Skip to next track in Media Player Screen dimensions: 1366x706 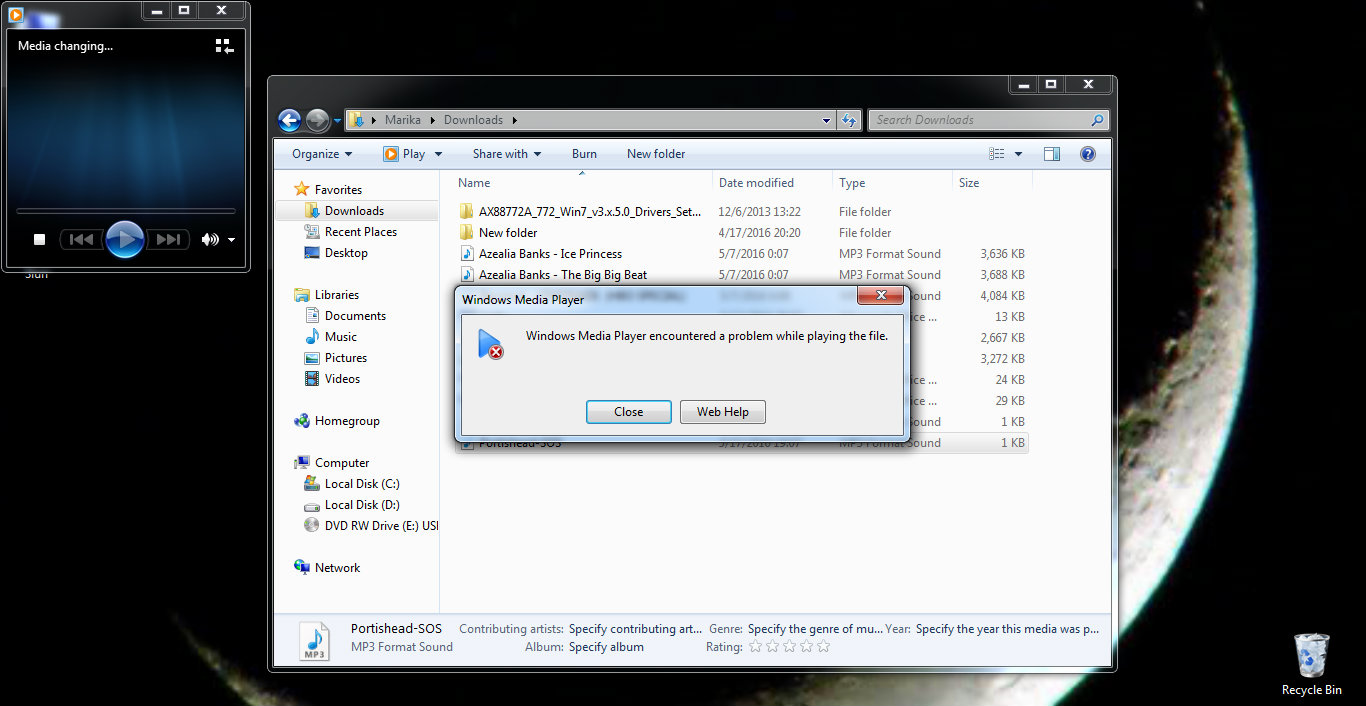point(168,239)
